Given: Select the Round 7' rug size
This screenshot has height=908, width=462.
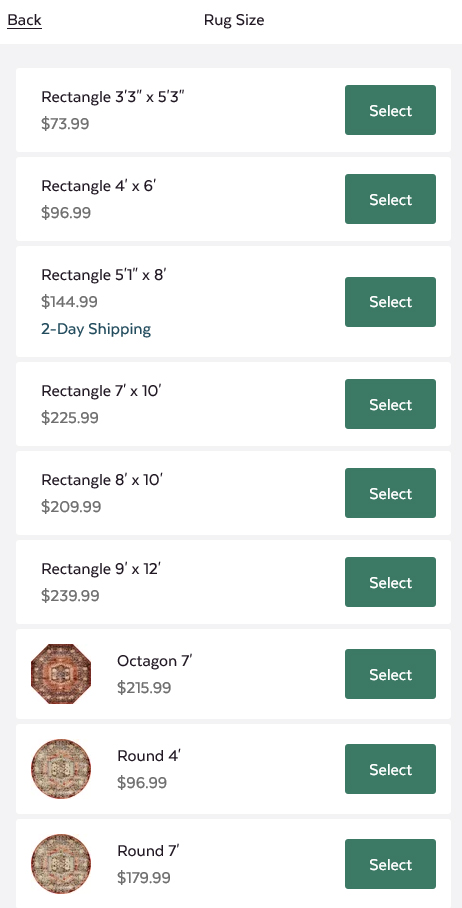Looking at the screenshot, I should [390, 863].
